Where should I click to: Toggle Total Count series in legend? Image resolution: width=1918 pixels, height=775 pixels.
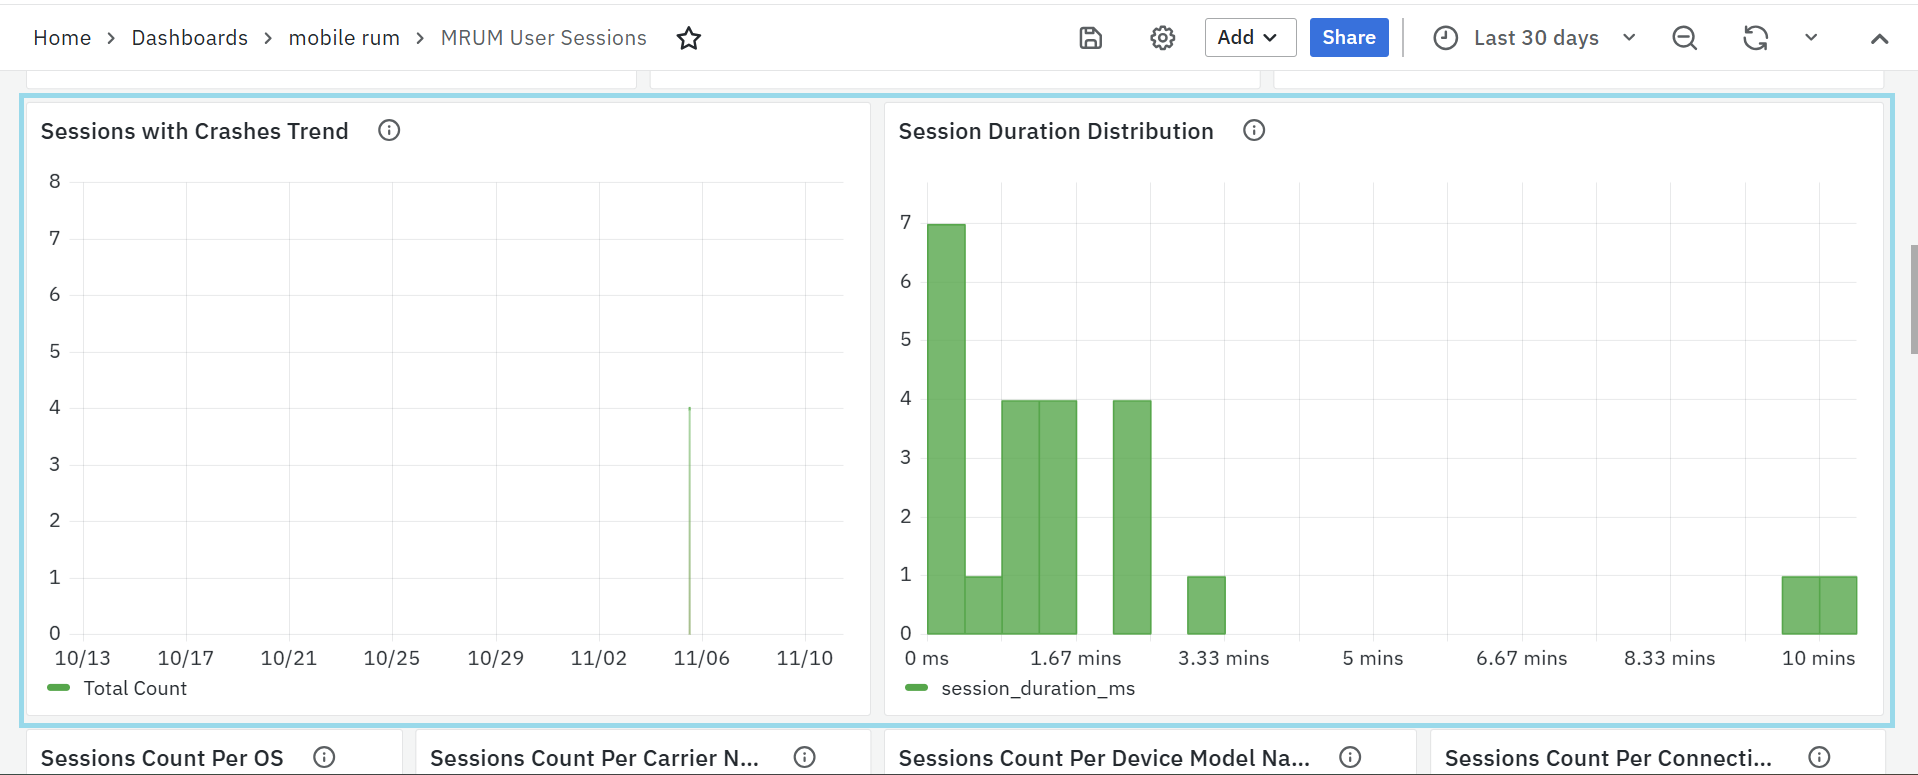pyautogui.click(x=134, y=688)
